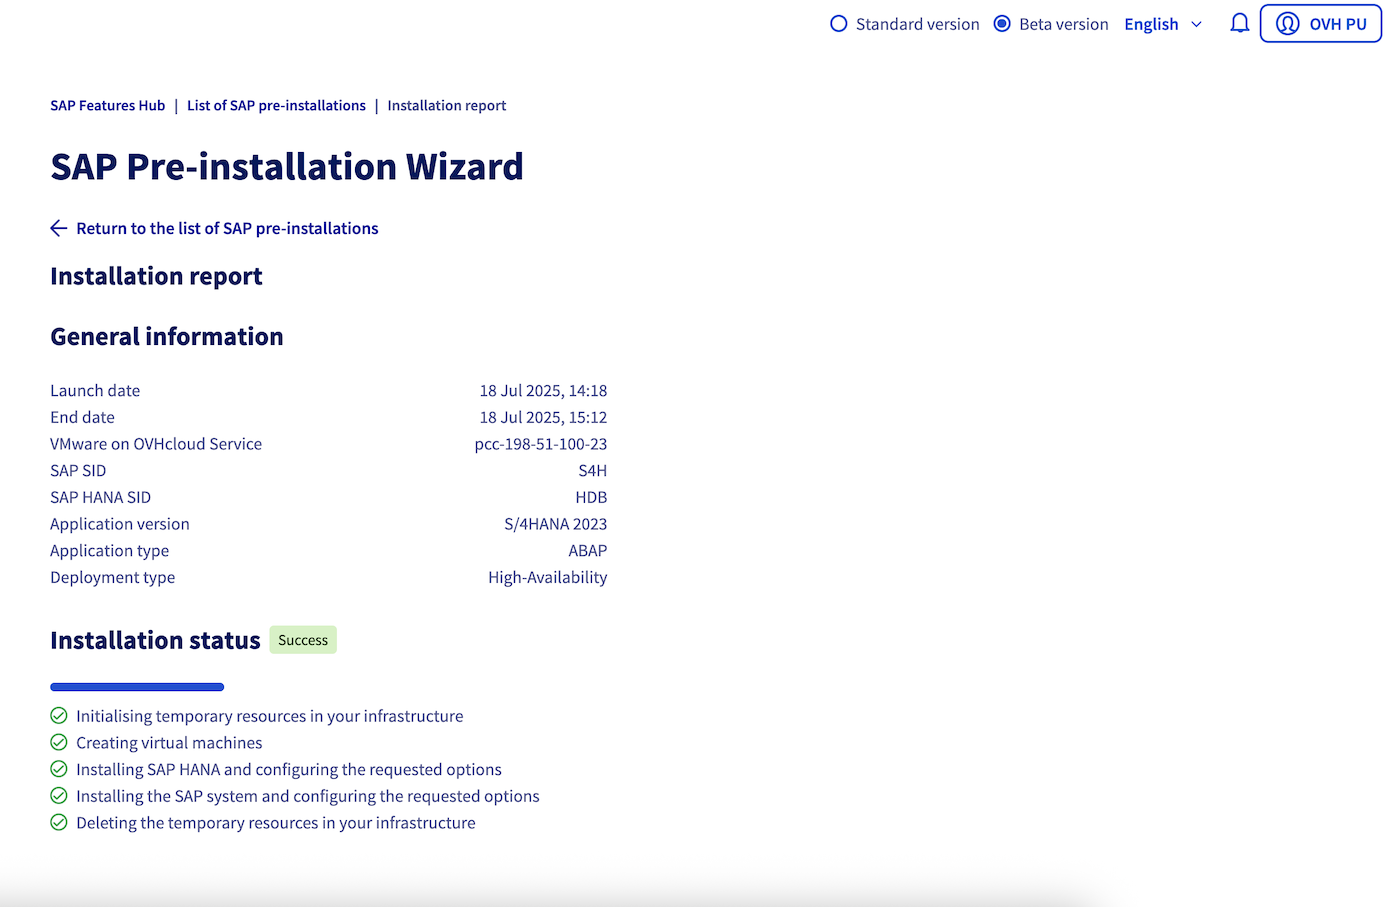Open SAP Features Hub breadcrumb
Image resolution: width=1400 pixels, height=907 pixels.
tap(107, 105)
